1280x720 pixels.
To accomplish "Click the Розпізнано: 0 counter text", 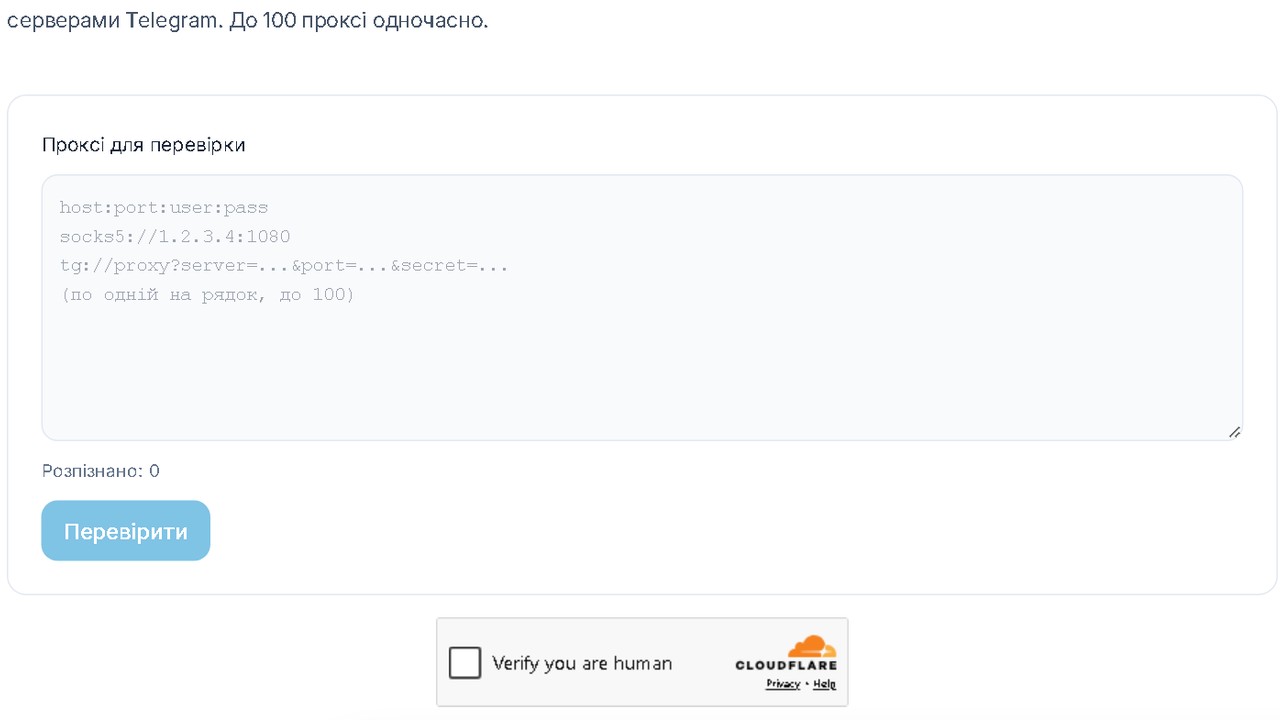I will [x=101, y=471].
